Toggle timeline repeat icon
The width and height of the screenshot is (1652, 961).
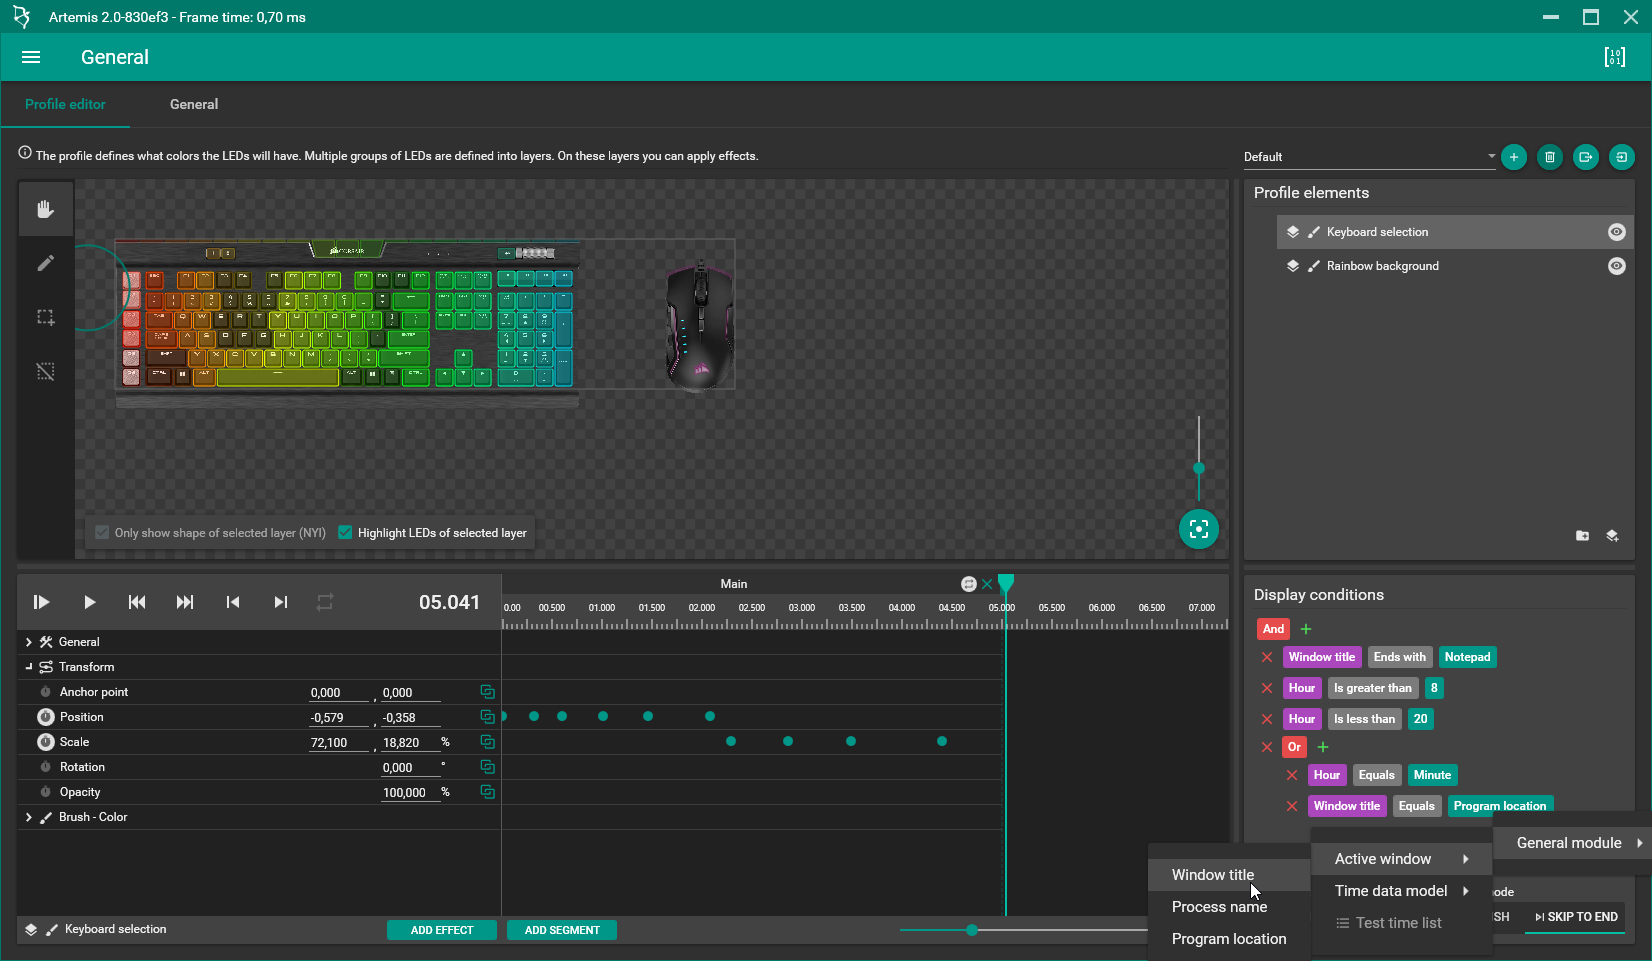(325, 602)
